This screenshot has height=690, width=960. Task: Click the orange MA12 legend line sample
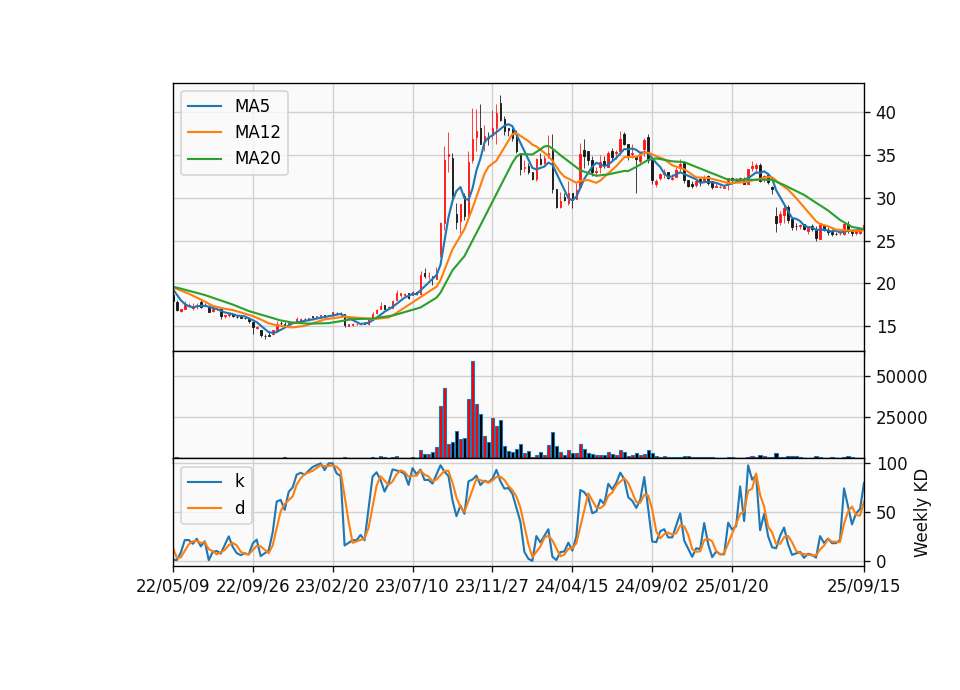point(204,132)
